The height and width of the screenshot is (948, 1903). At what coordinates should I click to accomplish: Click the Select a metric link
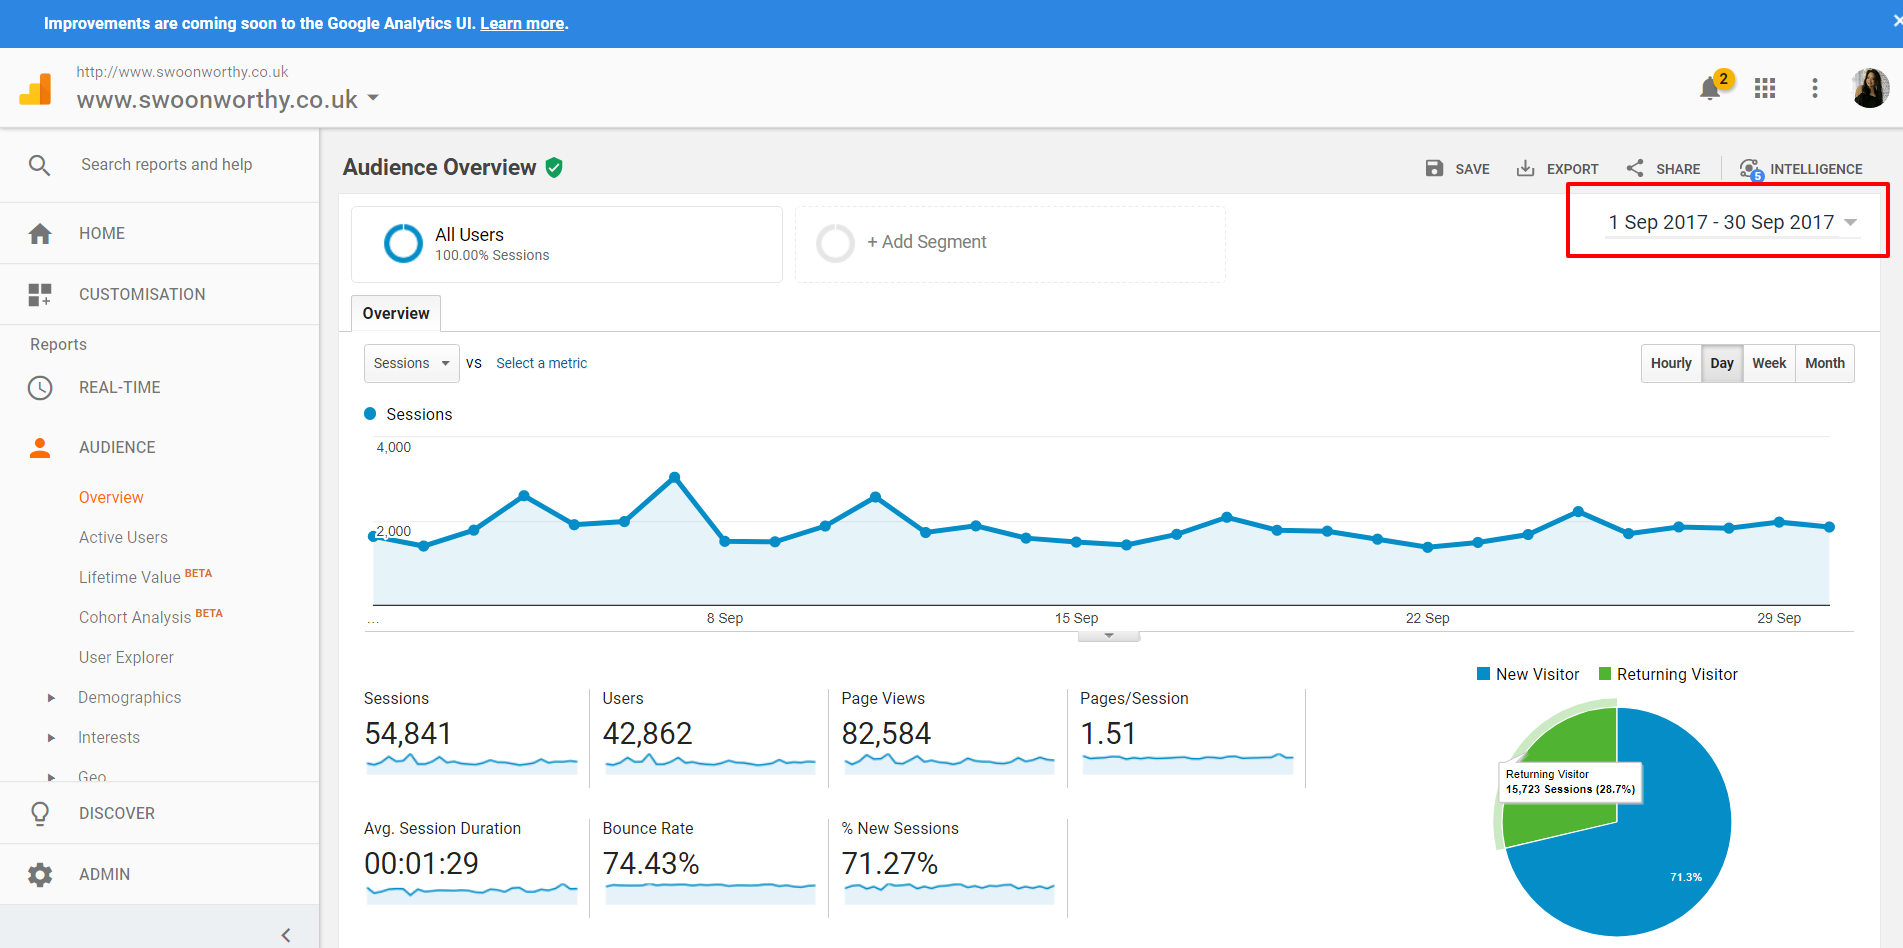541,364
